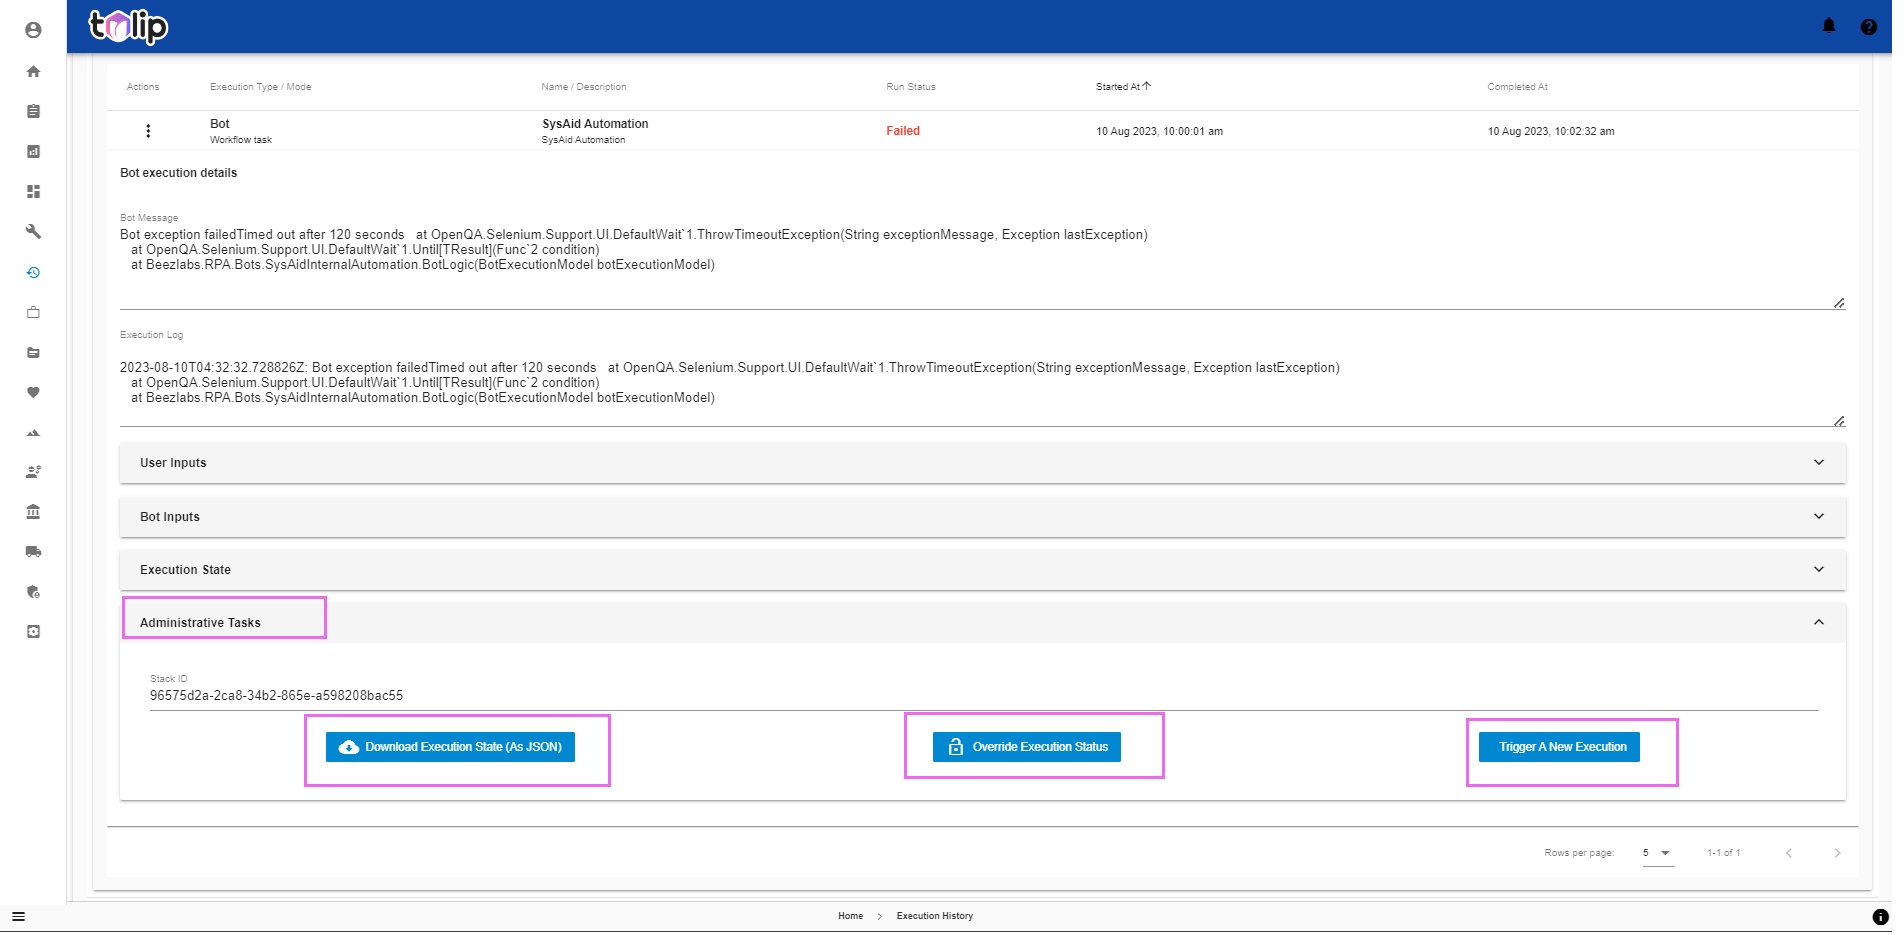1904x935 pixels.
Task: Click Trigger A New Execution button
Action: pos(1559,747)
